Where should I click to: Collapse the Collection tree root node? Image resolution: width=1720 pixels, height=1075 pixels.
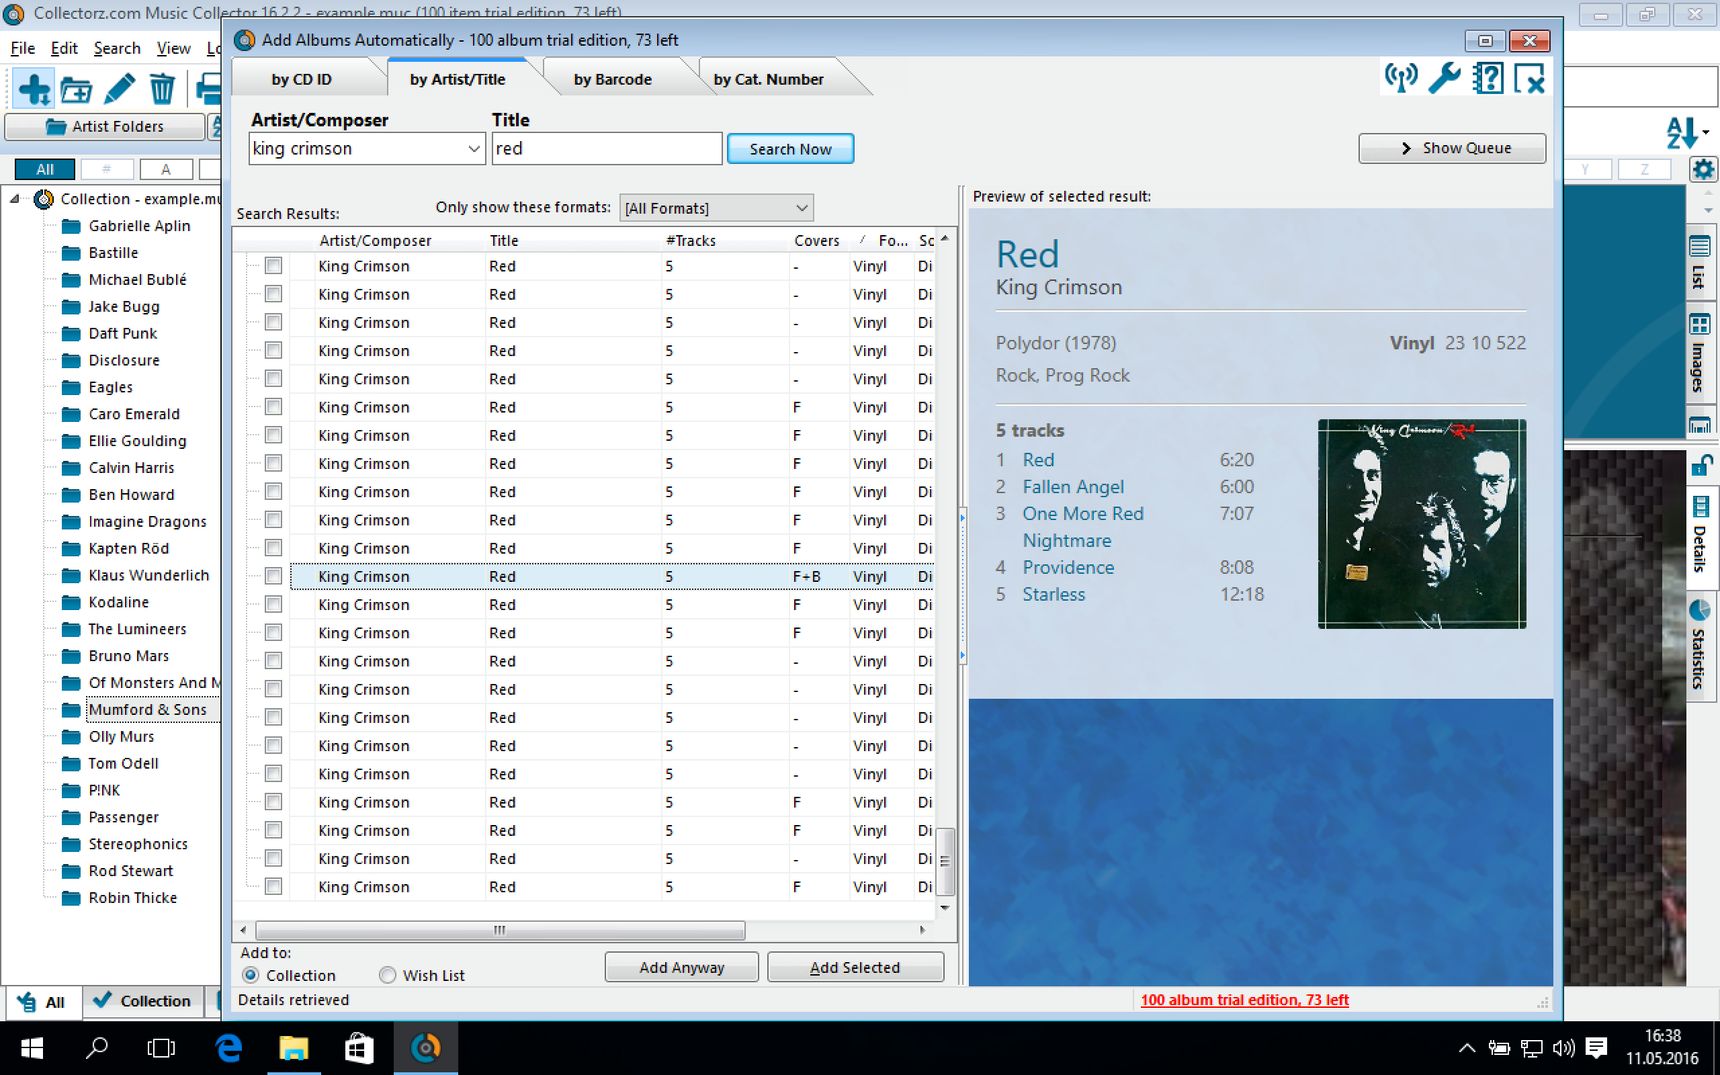15,199
